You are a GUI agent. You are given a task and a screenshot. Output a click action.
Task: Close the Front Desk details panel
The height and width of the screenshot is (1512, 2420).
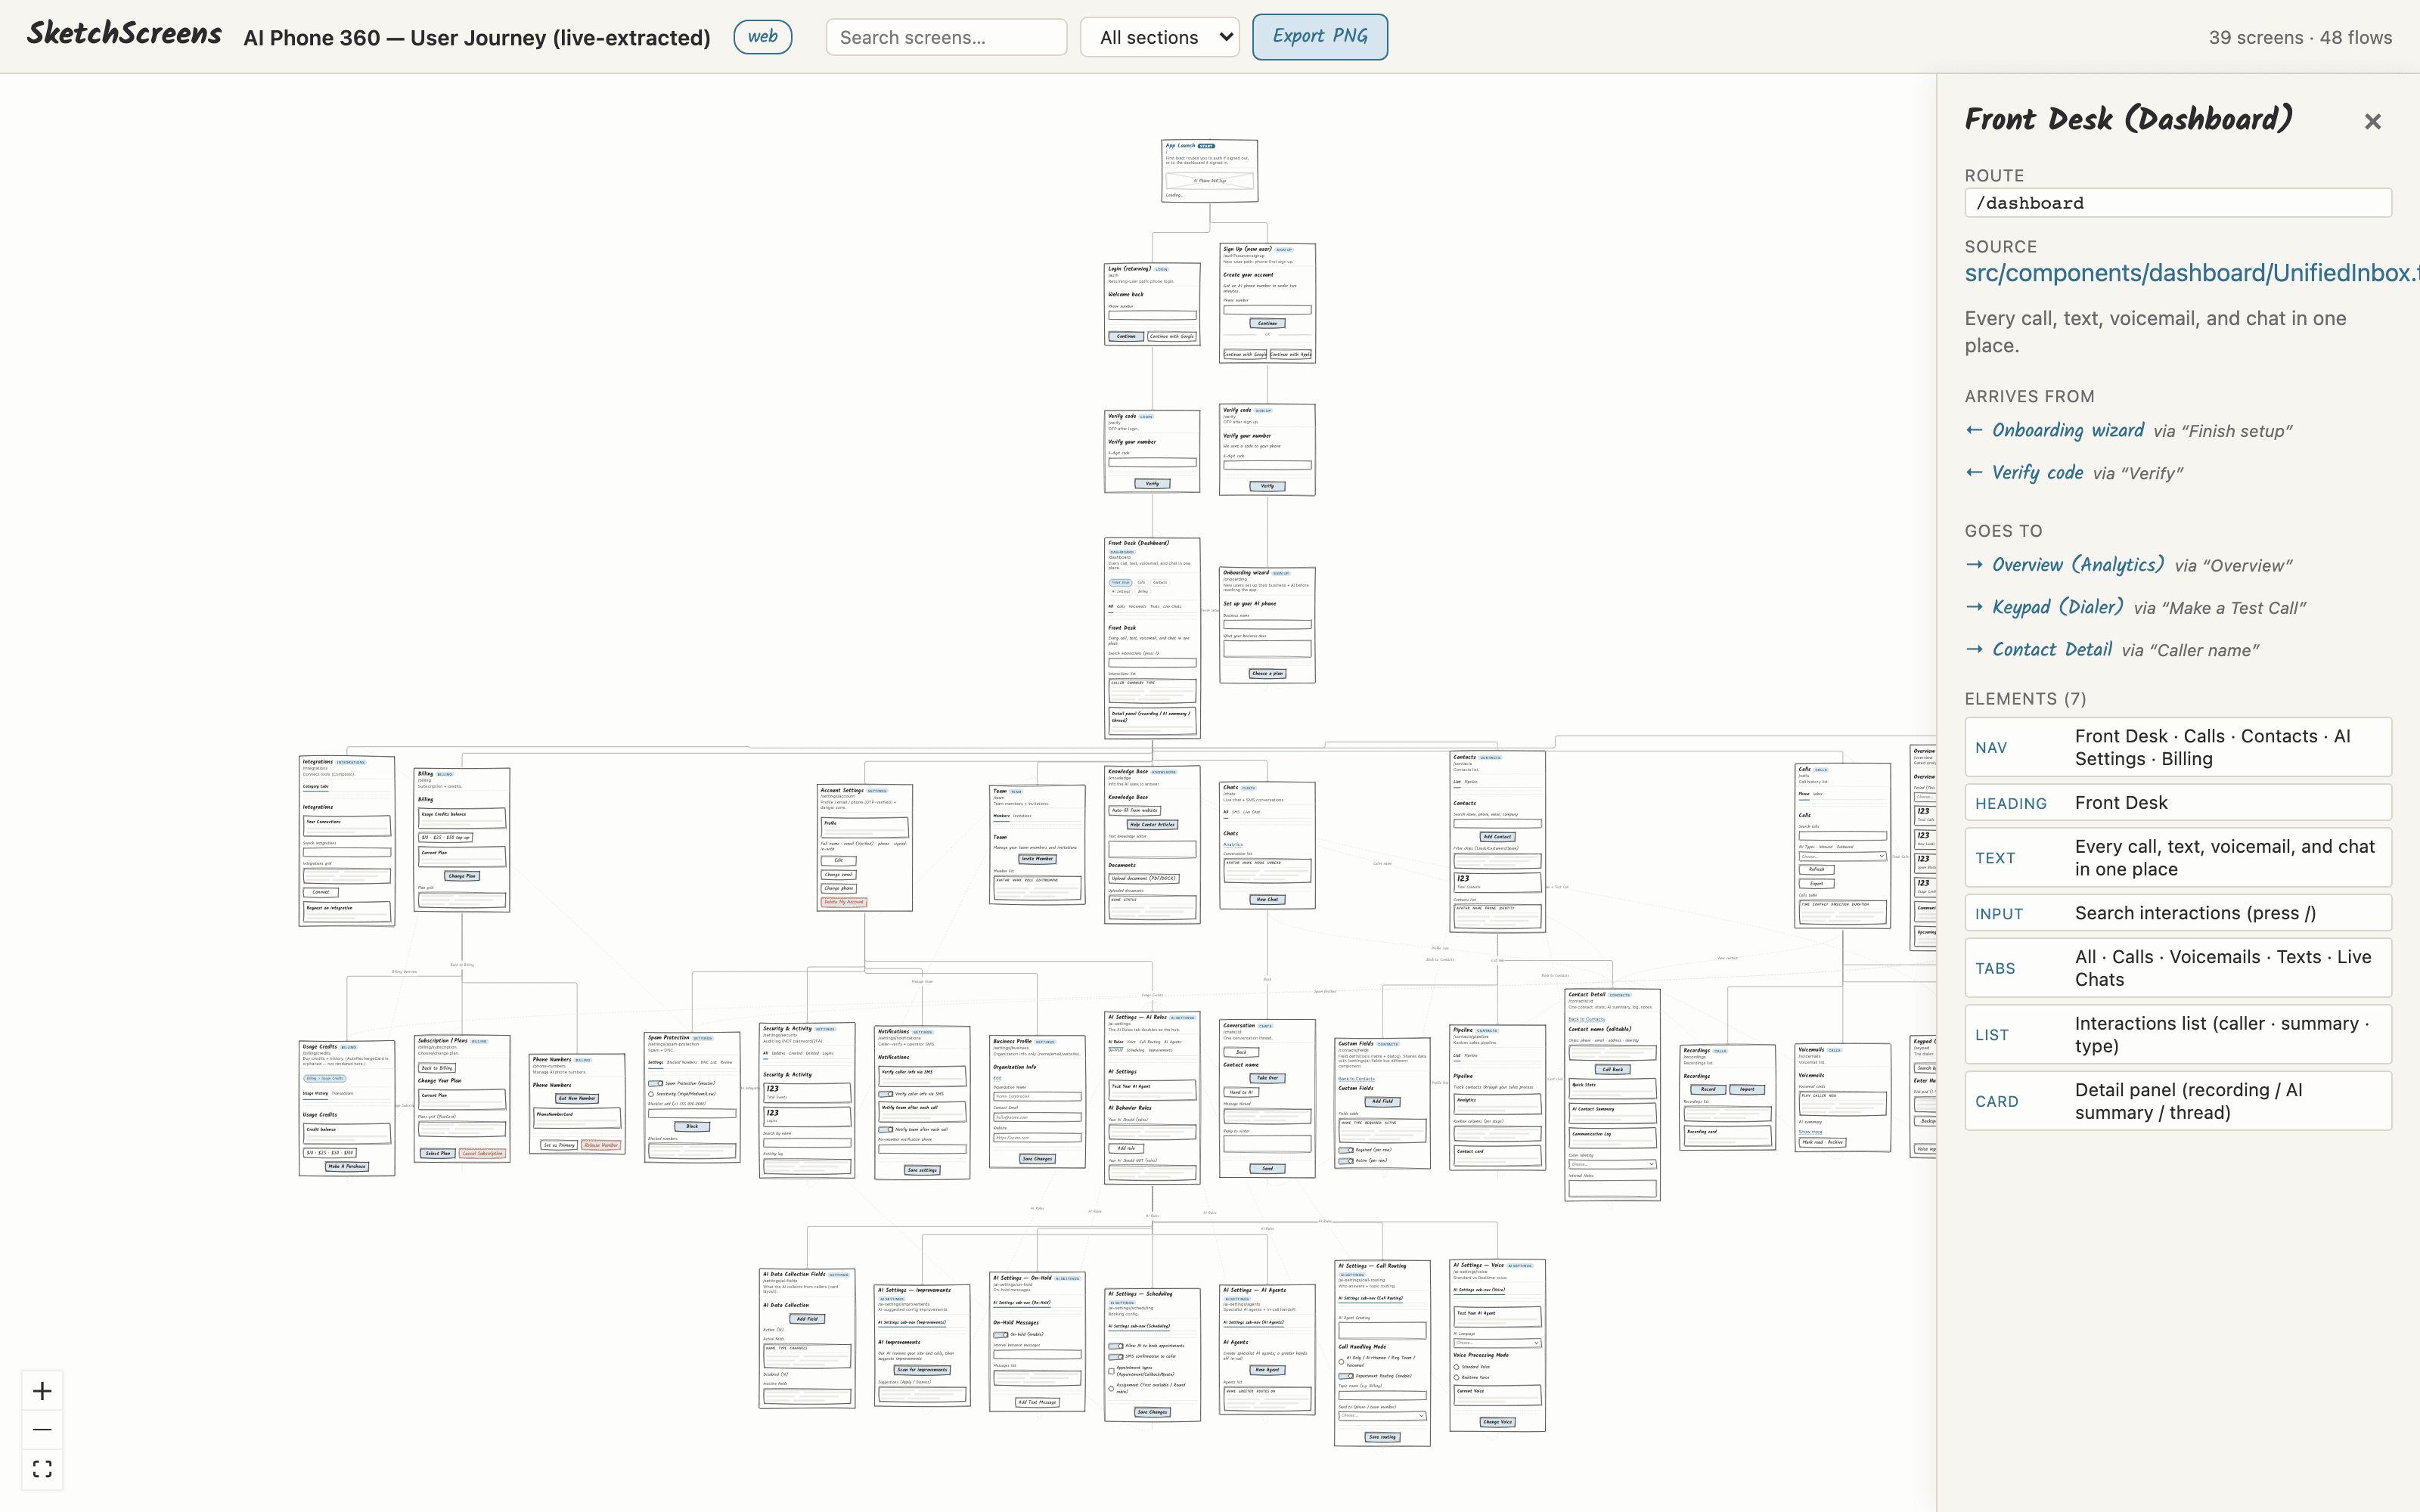click(x=2372, y=122)
